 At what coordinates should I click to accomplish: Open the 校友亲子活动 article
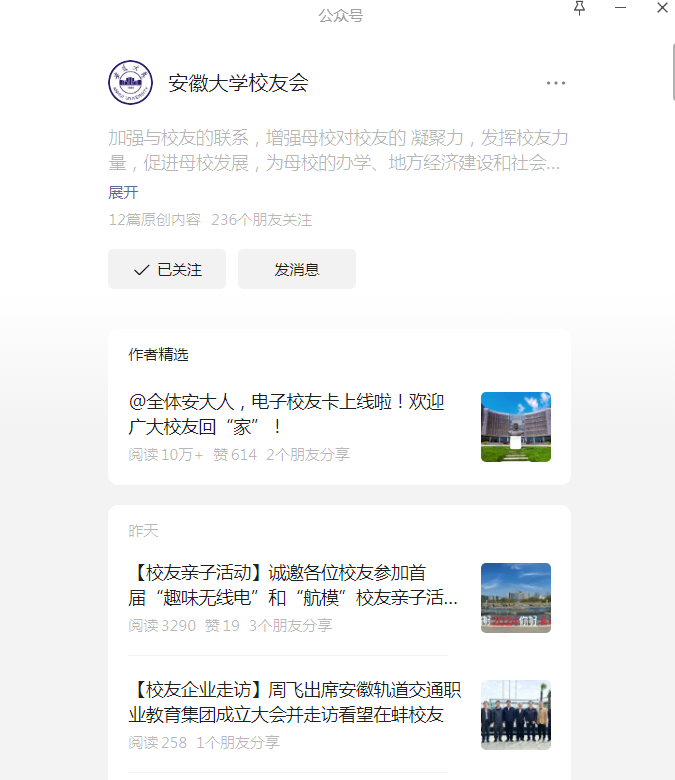293,585
